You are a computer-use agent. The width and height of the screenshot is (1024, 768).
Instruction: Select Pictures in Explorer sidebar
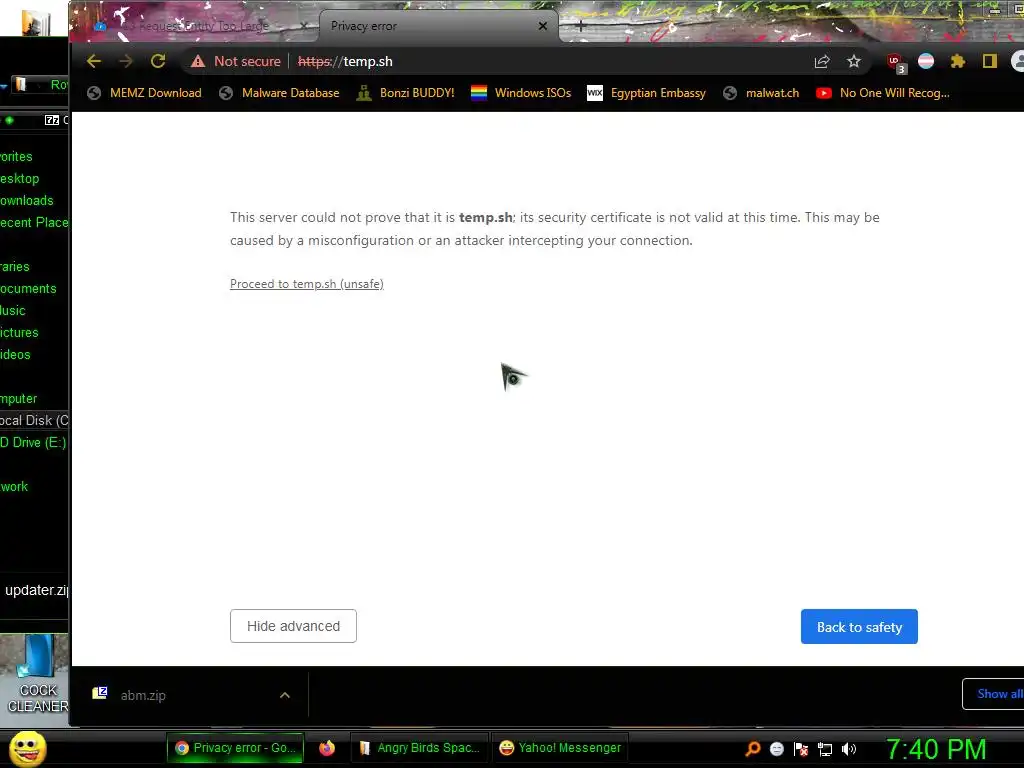pyautogui.click(x=20, y=332)
